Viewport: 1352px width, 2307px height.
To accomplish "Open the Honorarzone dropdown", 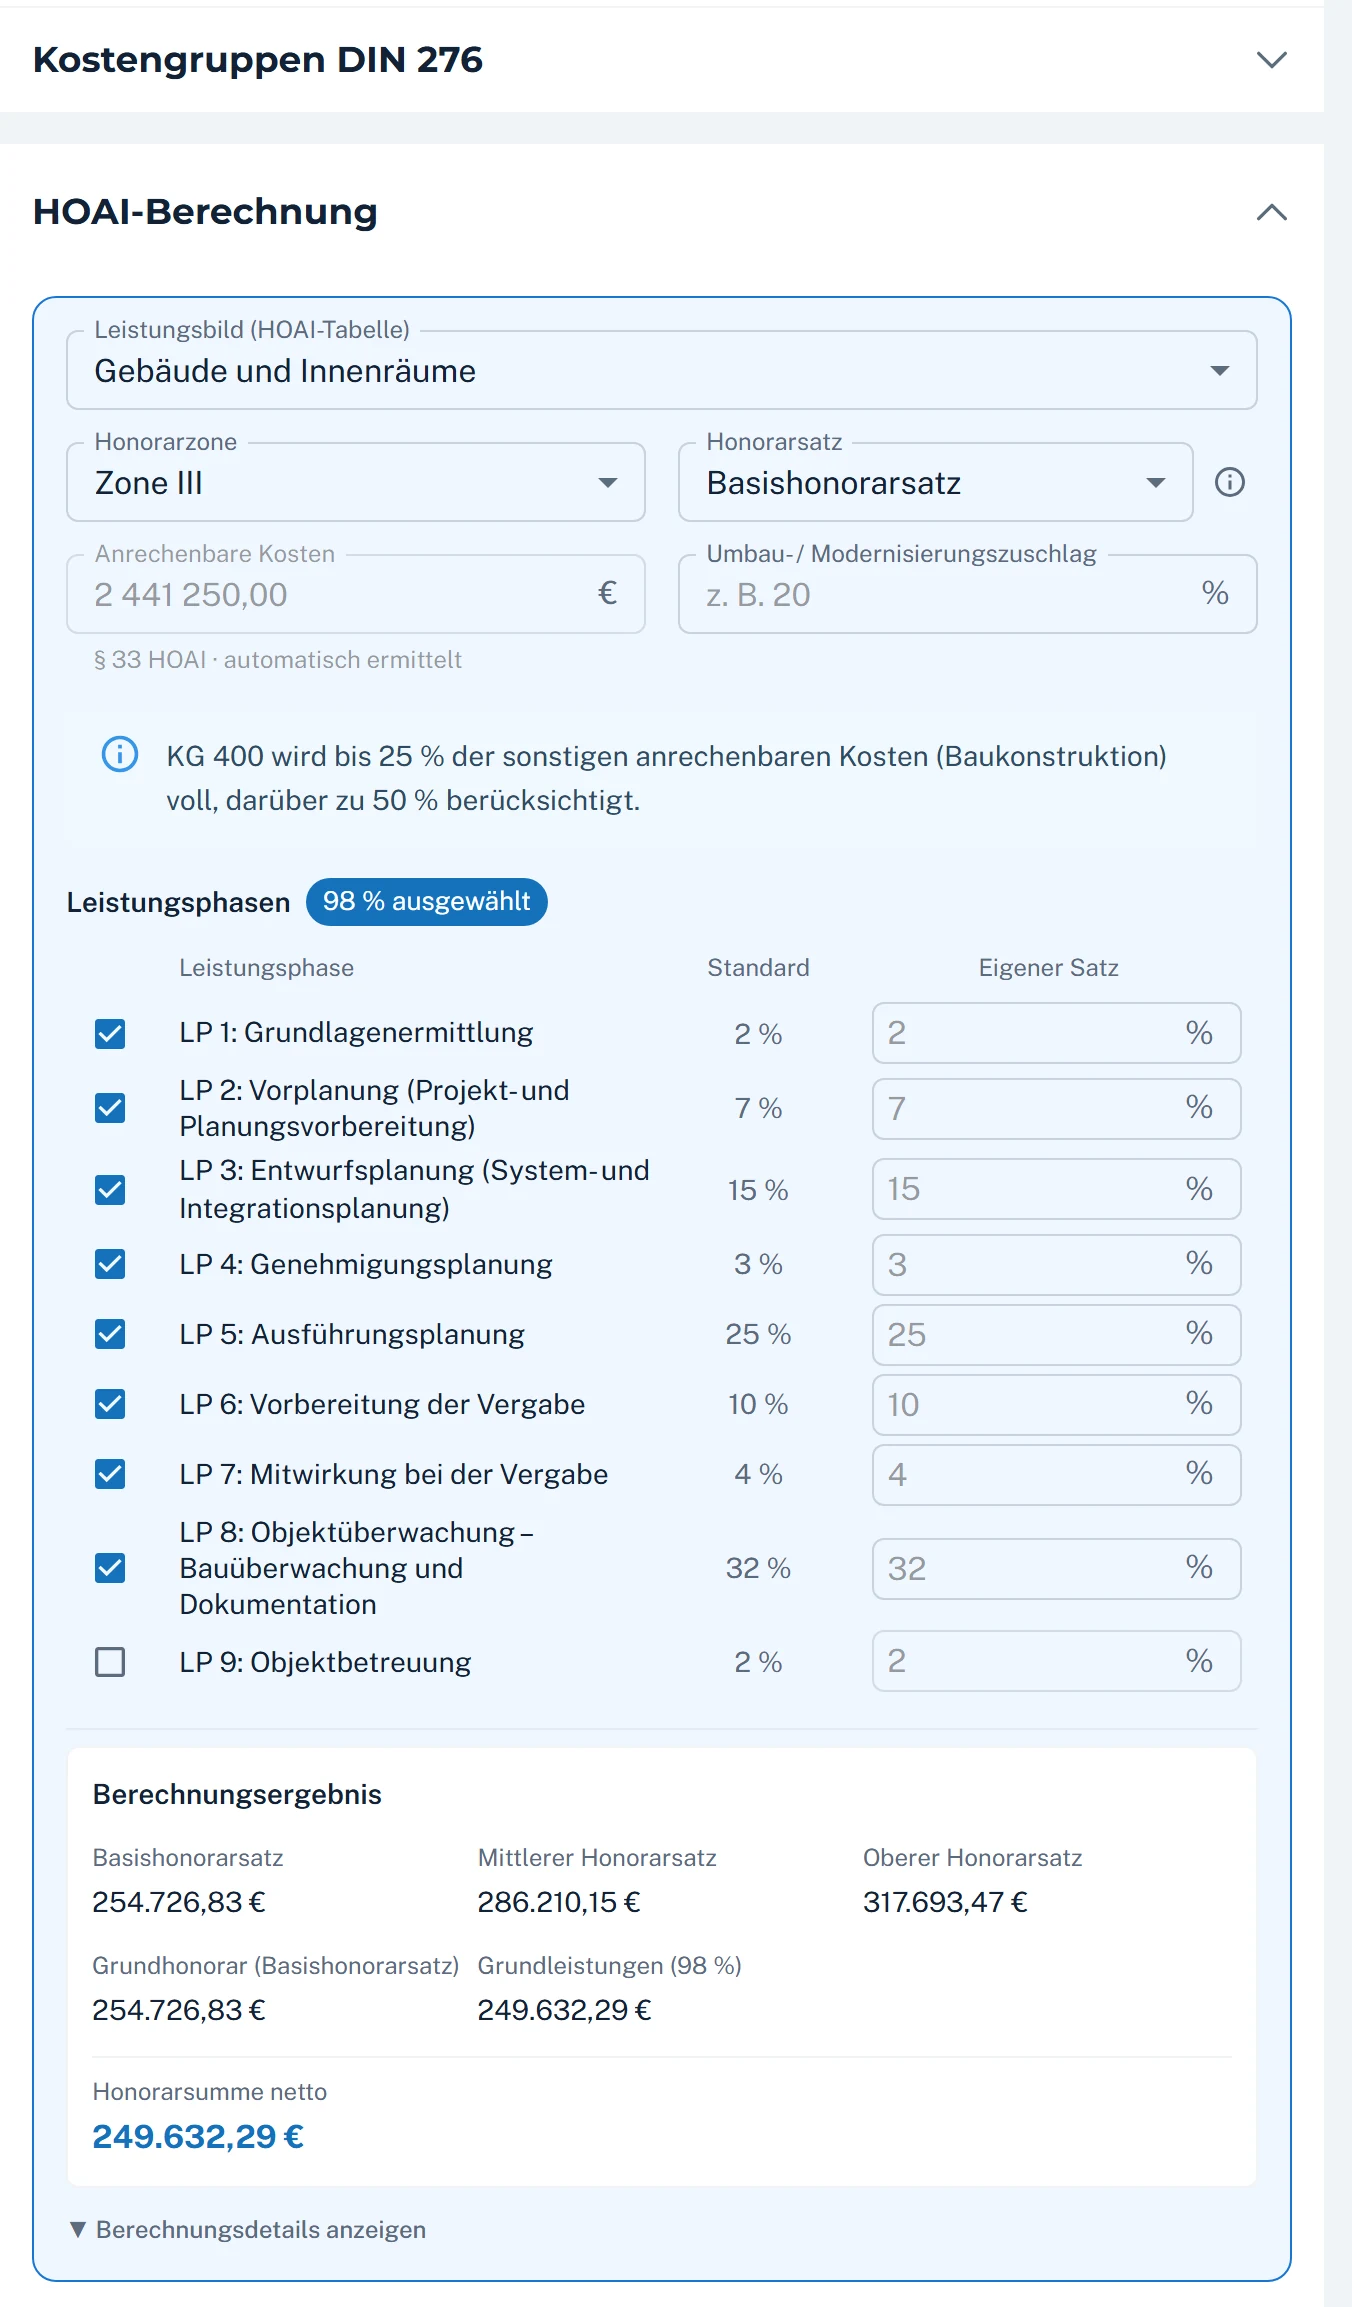I will (x=355, y=482).
